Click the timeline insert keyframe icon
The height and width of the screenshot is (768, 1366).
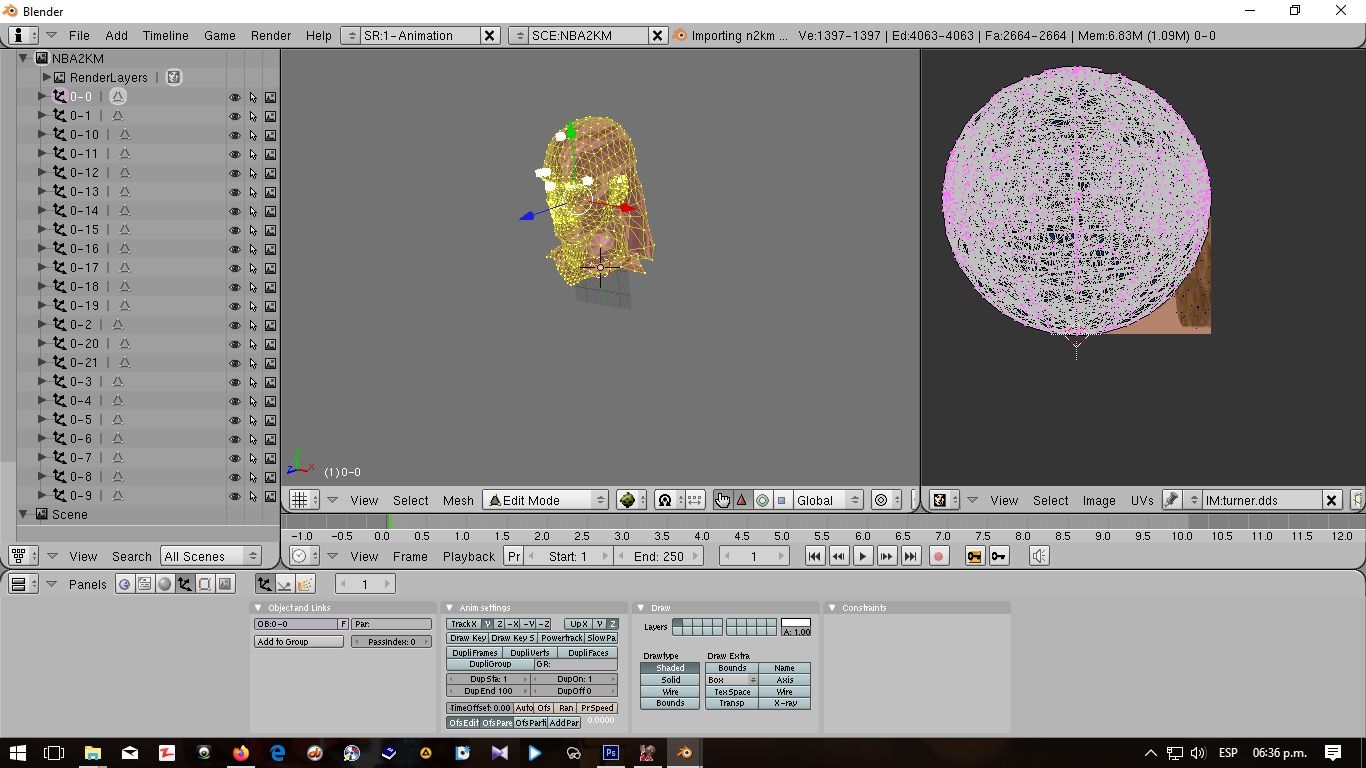pos(998,556)
